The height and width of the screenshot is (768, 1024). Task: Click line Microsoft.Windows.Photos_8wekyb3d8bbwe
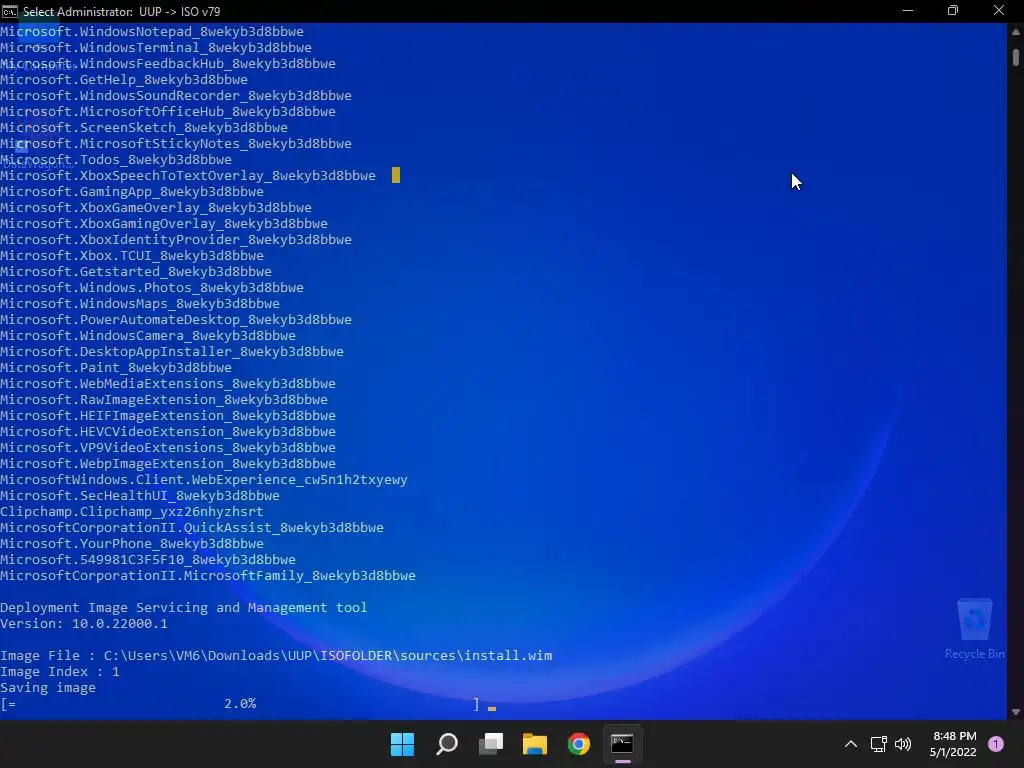coord(152,287)
